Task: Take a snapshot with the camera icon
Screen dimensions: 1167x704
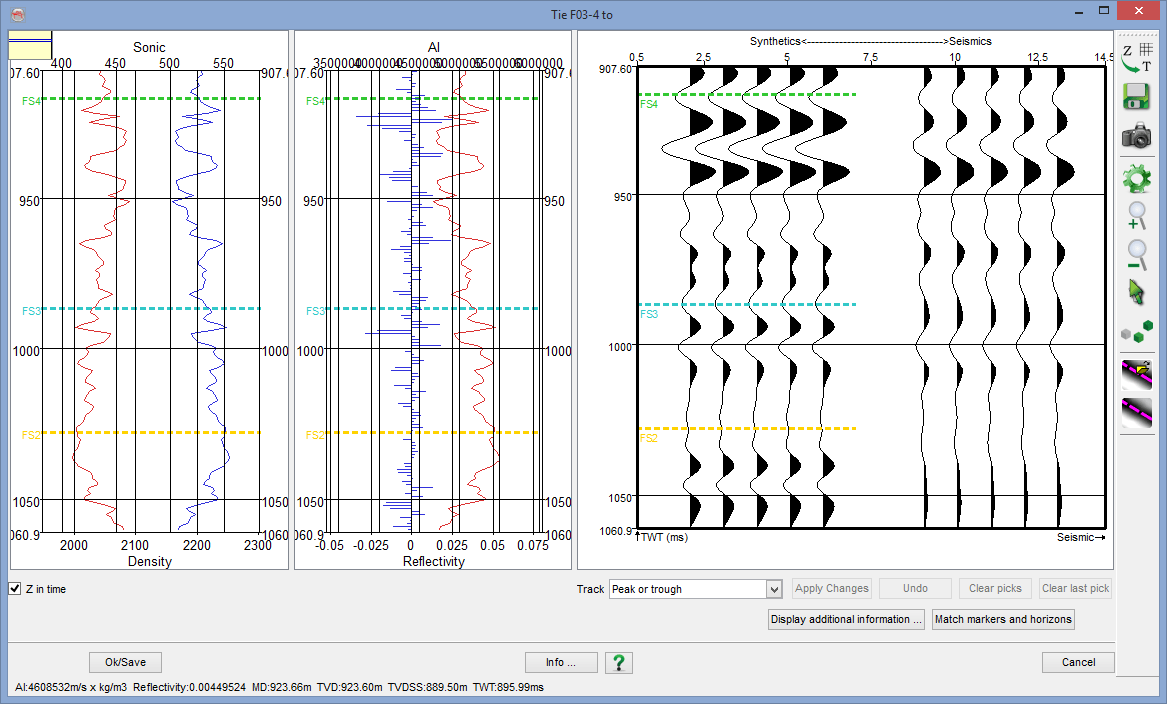Action: click(1136, 137)
